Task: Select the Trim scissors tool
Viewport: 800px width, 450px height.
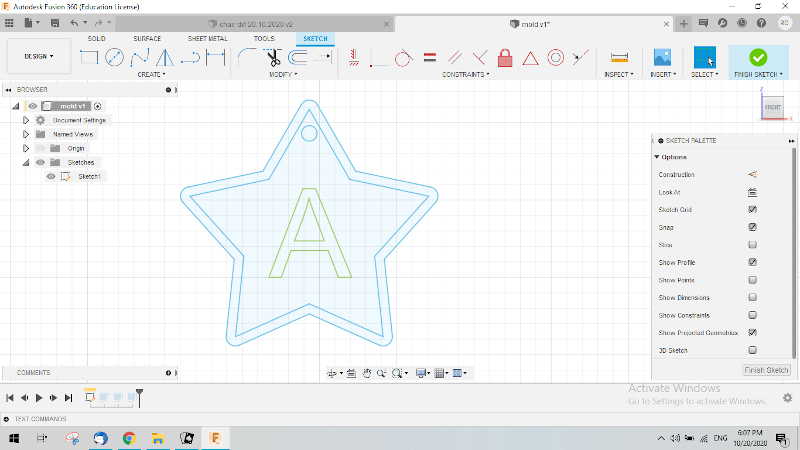Action: (x=273, y=58)
